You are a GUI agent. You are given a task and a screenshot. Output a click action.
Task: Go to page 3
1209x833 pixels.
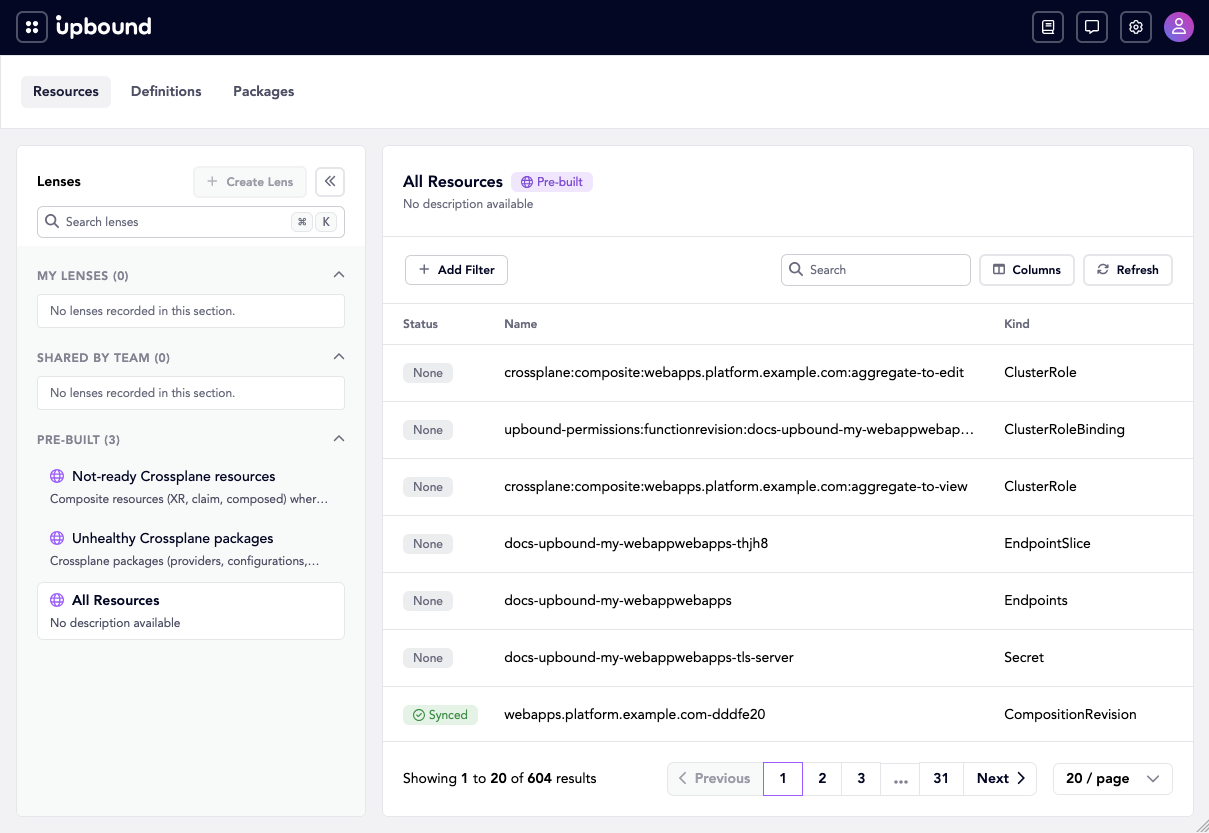point(861,779)
